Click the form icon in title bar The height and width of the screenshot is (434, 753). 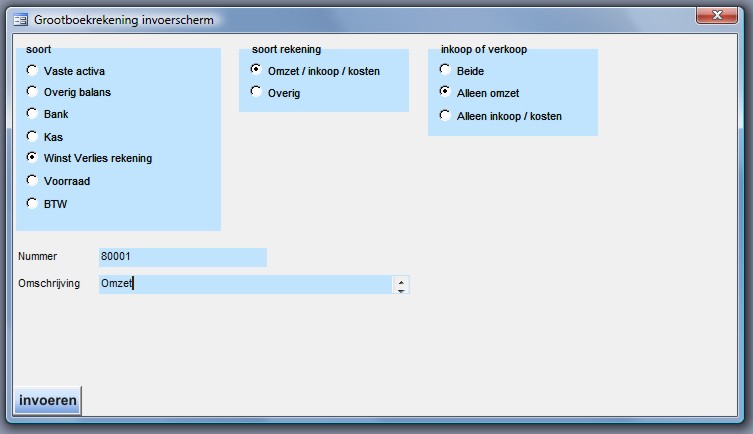(20, 19)
